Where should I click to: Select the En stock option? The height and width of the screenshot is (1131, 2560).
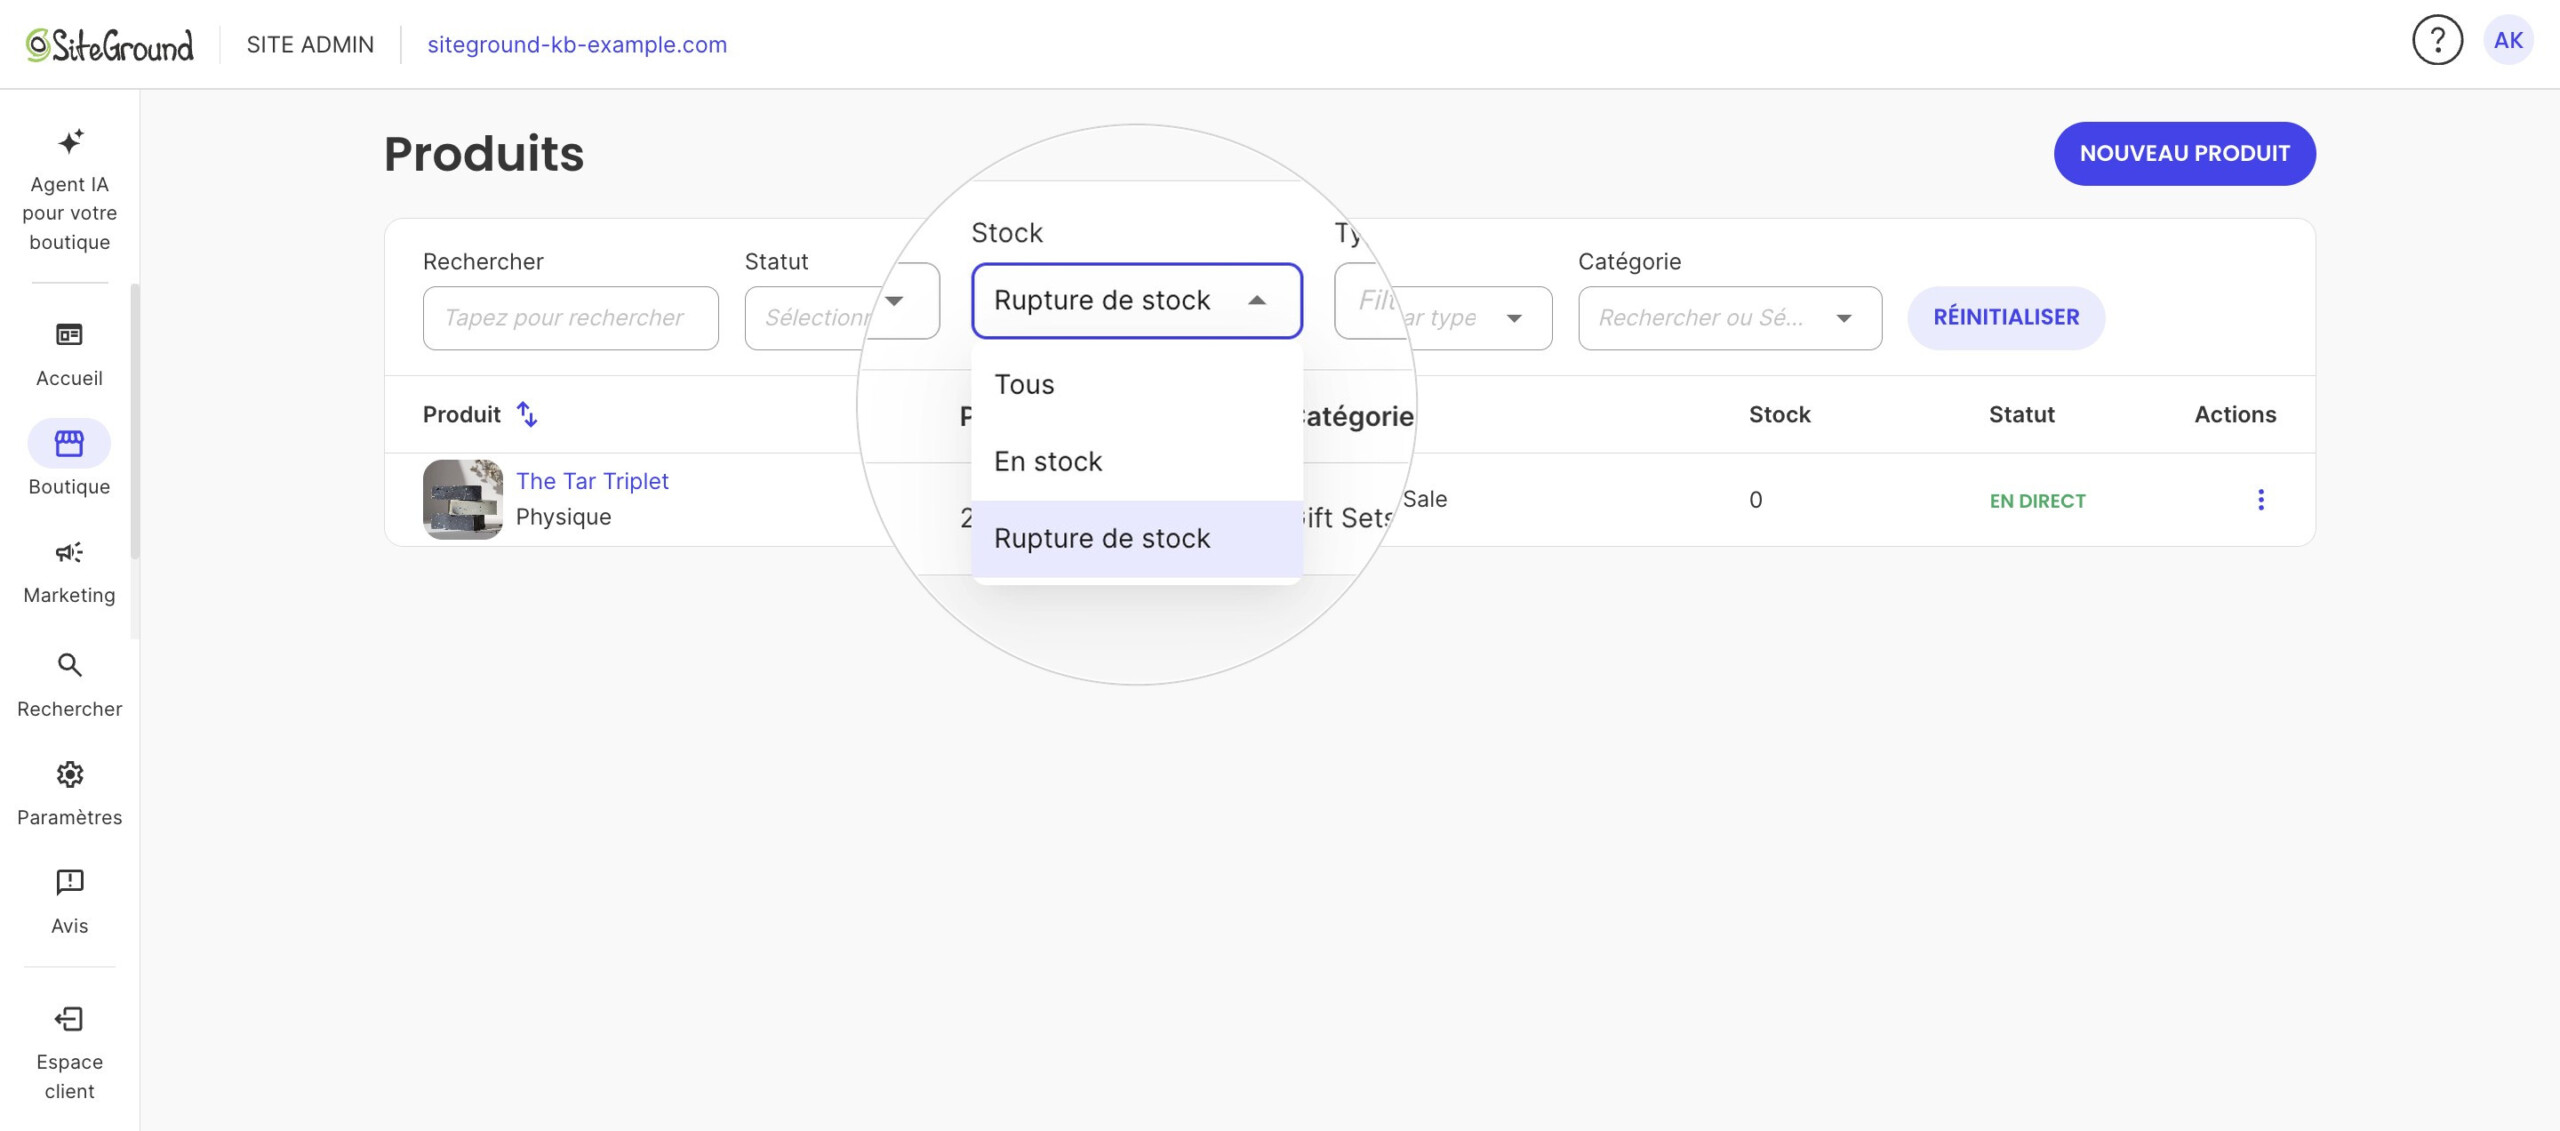click(x=1136, y=462)
